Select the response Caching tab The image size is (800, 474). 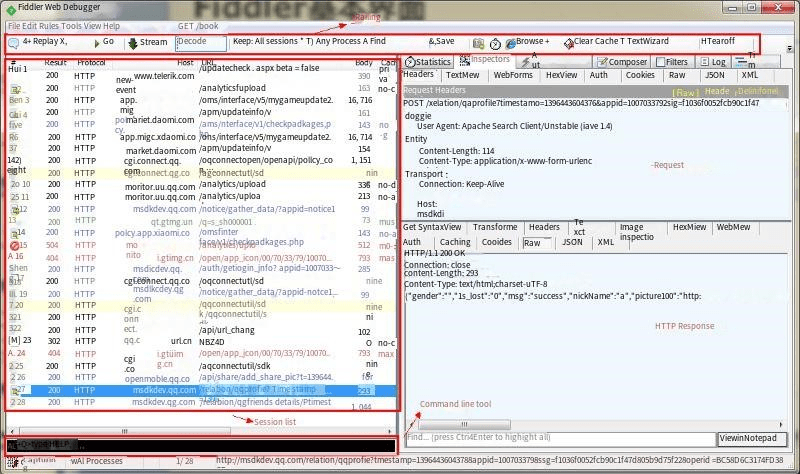tap(455, 242)
